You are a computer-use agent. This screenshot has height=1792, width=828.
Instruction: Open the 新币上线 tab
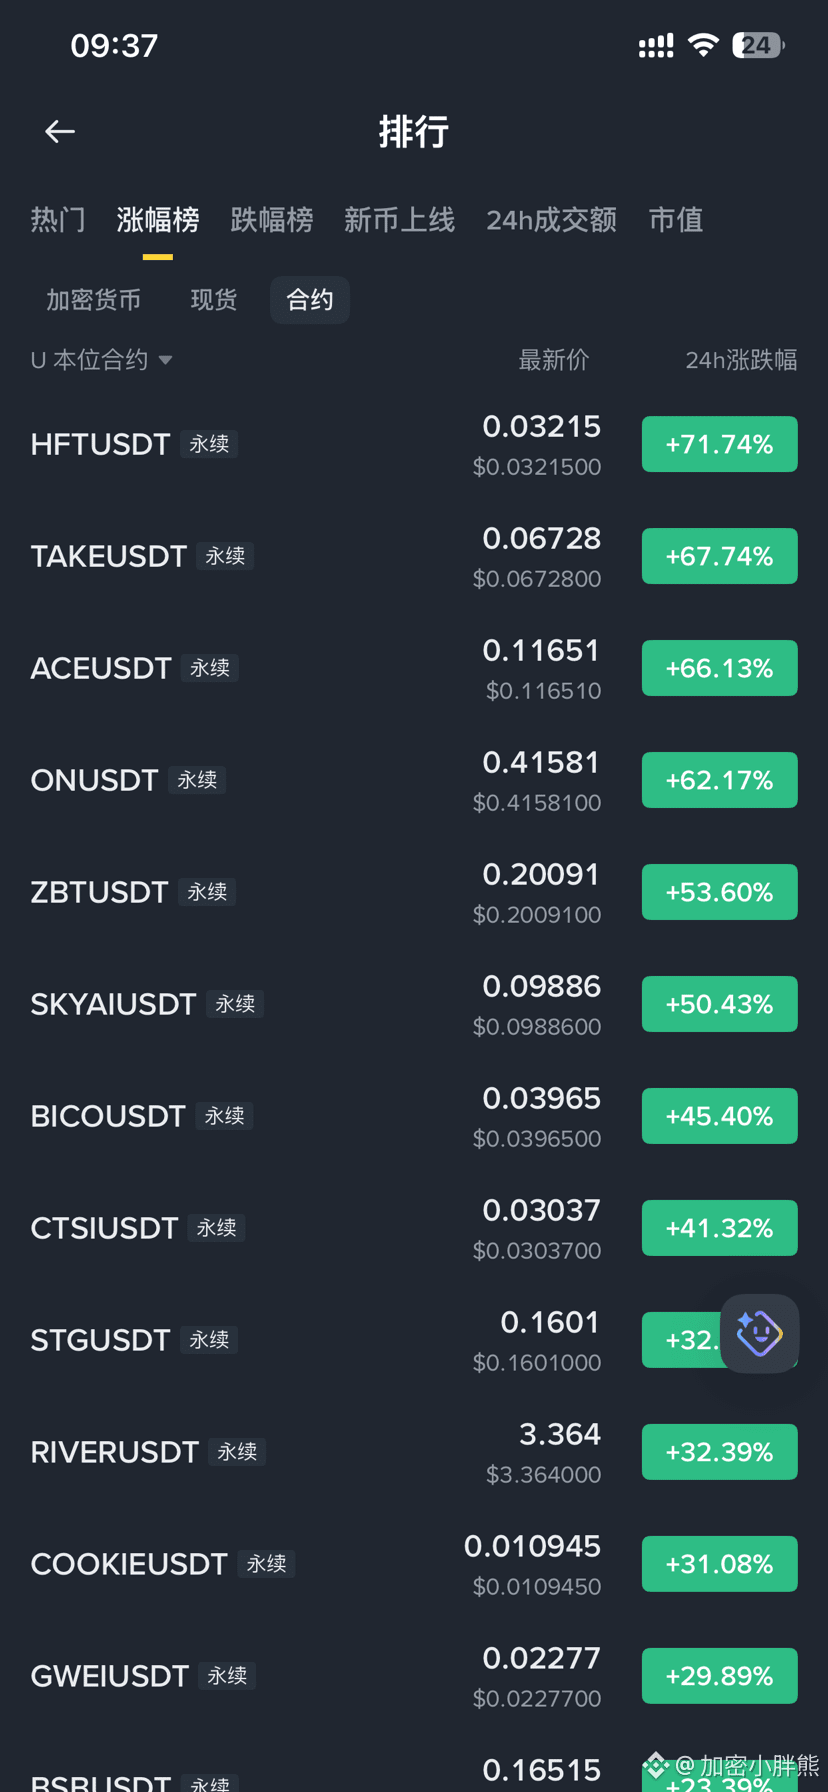tap(400, 220)
